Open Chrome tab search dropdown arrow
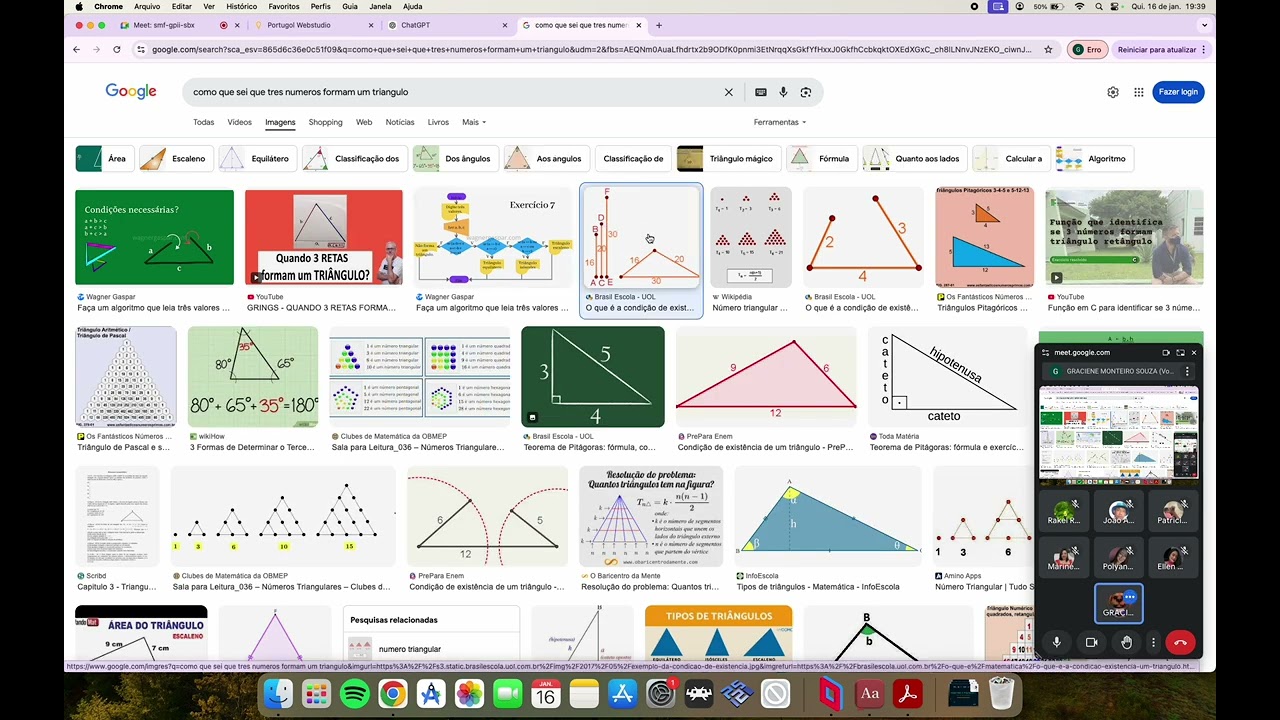The image size is (1280, 720). (1202, 25)
